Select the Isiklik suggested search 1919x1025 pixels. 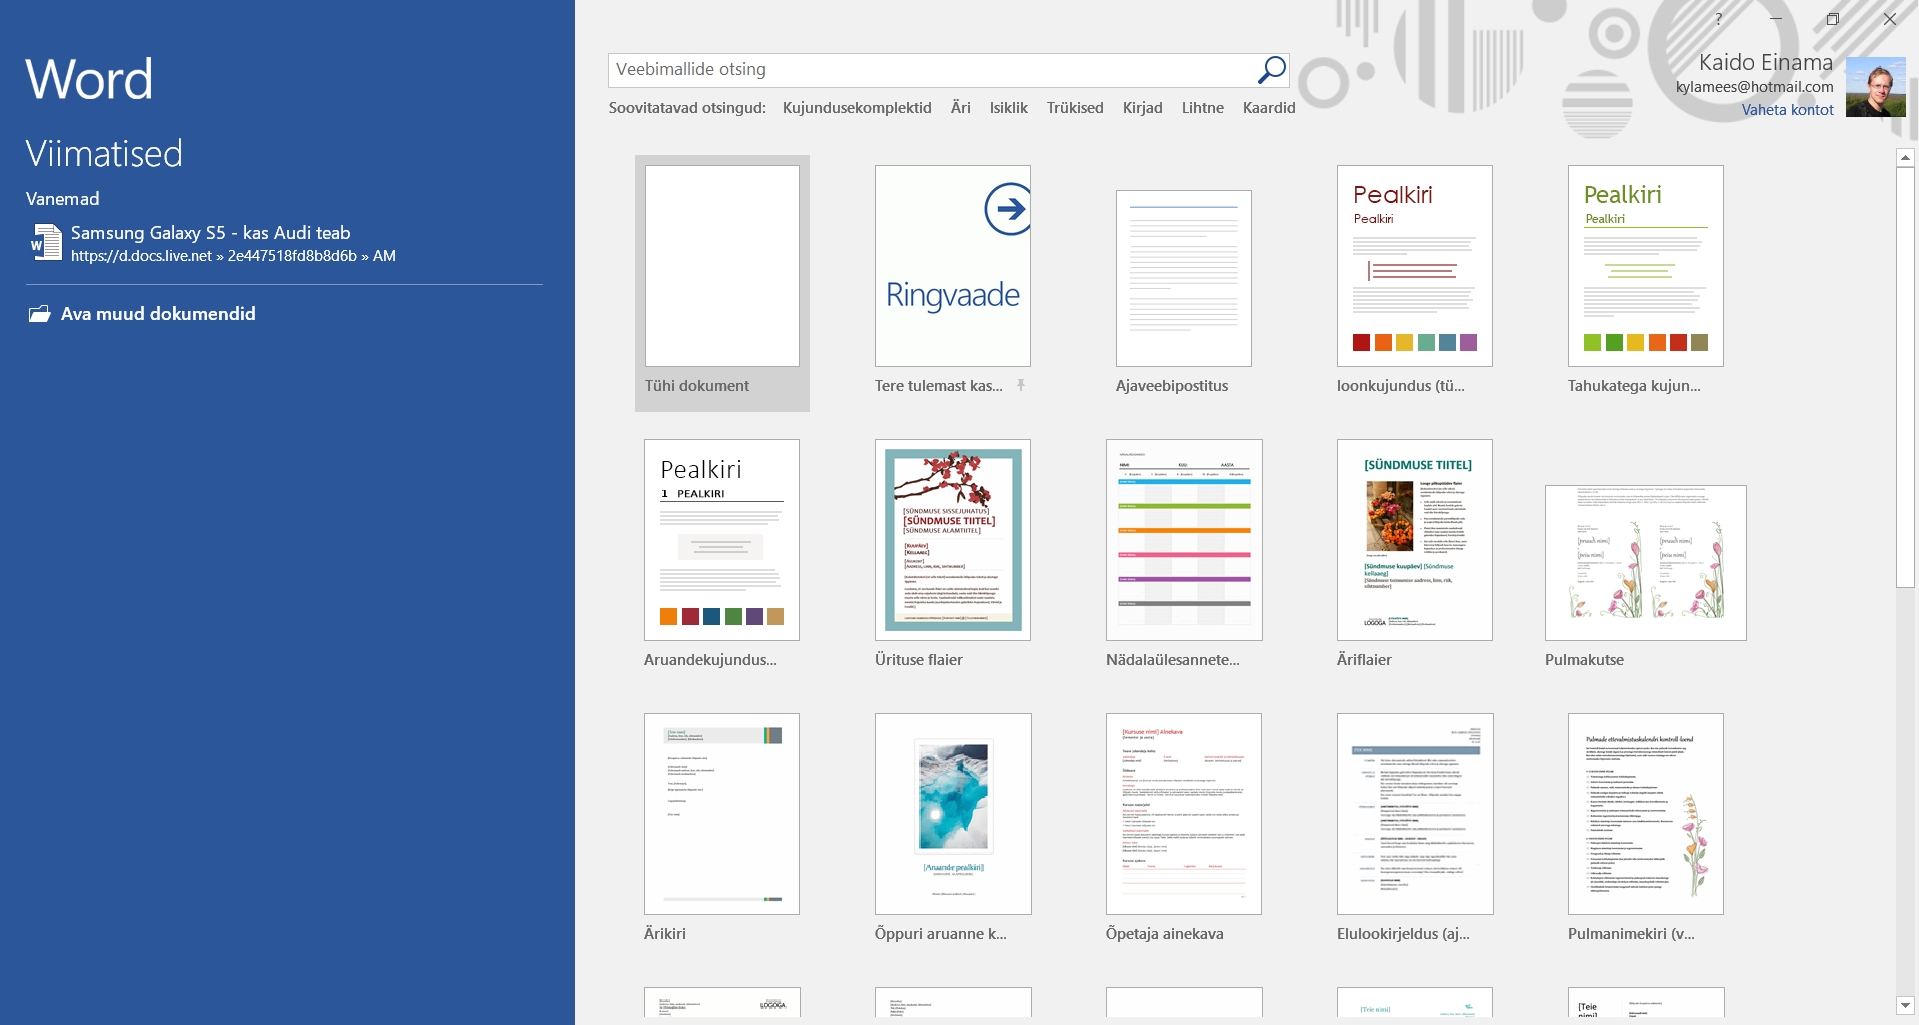pos(1008,108)
